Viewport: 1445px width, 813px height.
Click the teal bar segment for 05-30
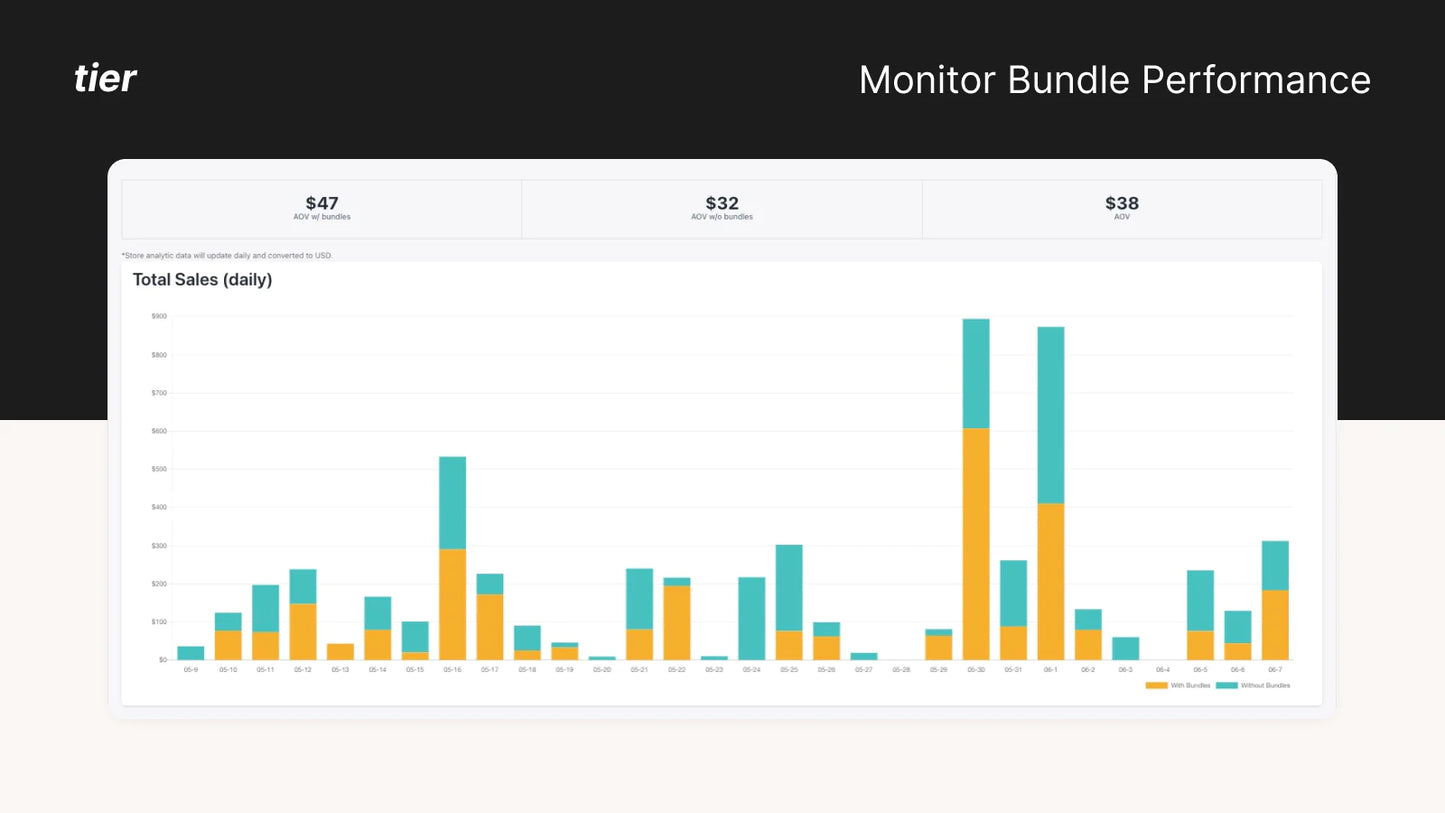(976, 373)
